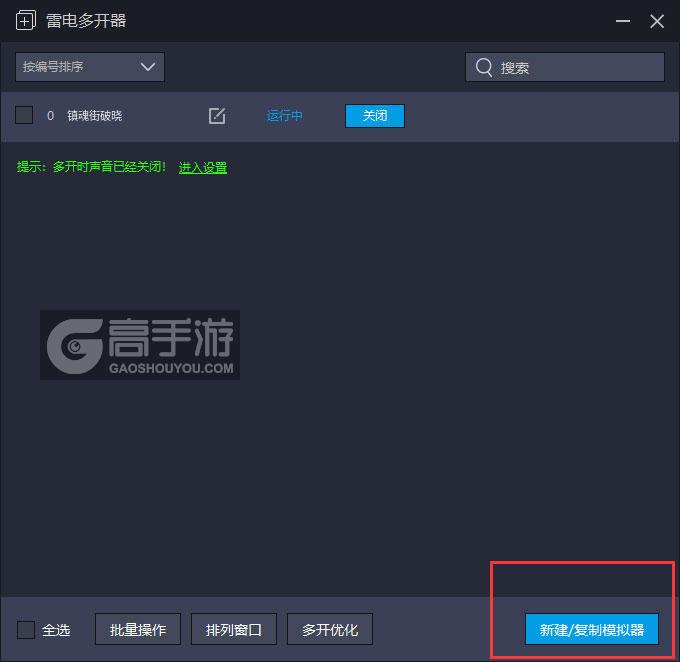
Task: Open the 多开优化 button
Action: [x=330, y=629]
